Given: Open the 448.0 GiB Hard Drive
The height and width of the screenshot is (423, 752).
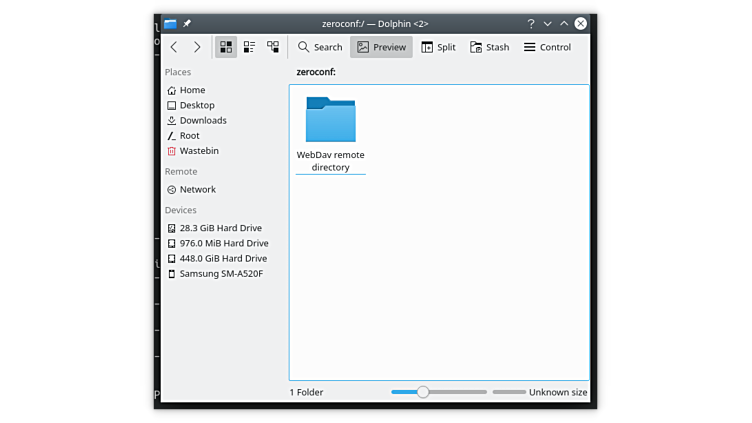Looking at the screenshot, I should click(x=223, y=258).
